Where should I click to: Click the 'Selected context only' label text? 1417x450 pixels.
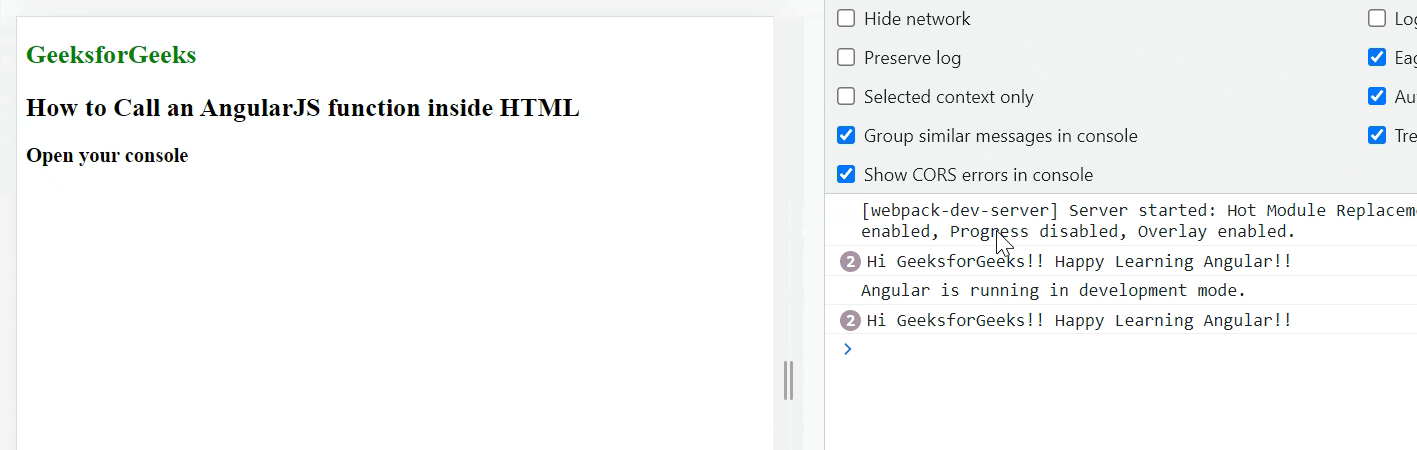point(949,97)
